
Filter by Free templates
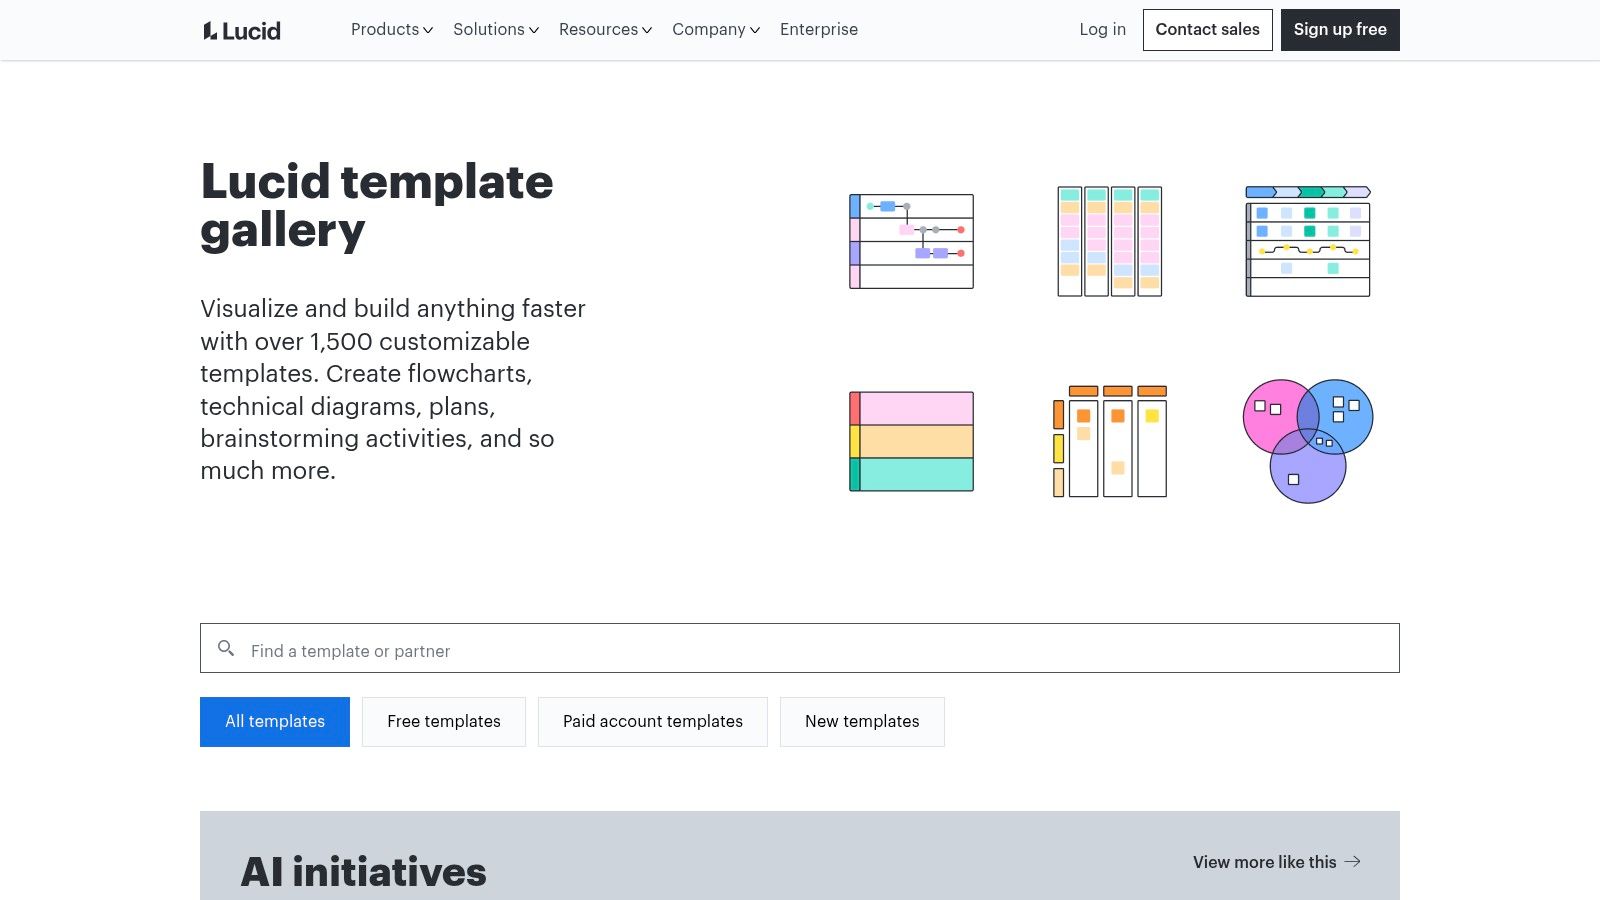point(444,722)
